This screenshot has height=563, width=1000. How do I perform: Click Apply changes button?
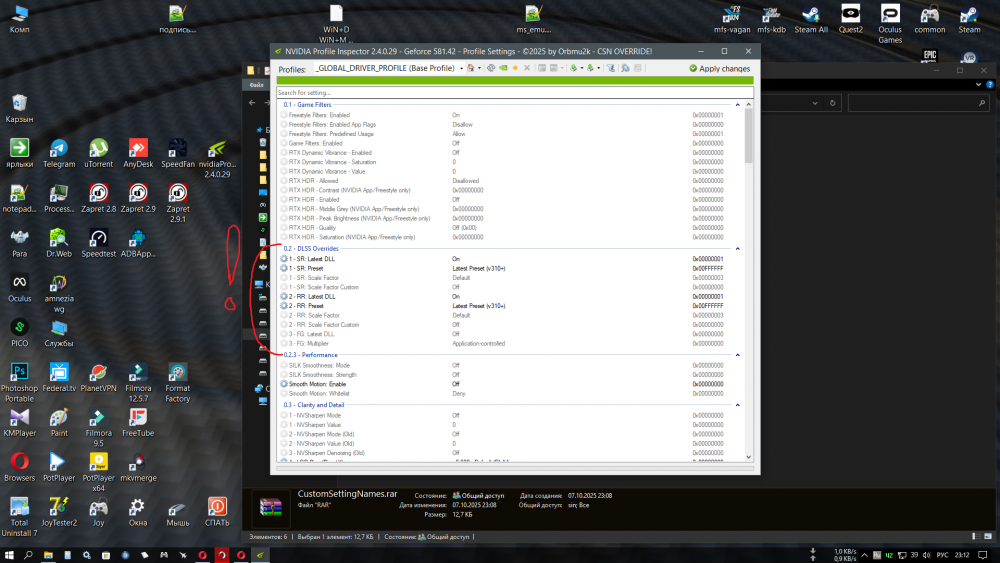click(x=719, y=68)
